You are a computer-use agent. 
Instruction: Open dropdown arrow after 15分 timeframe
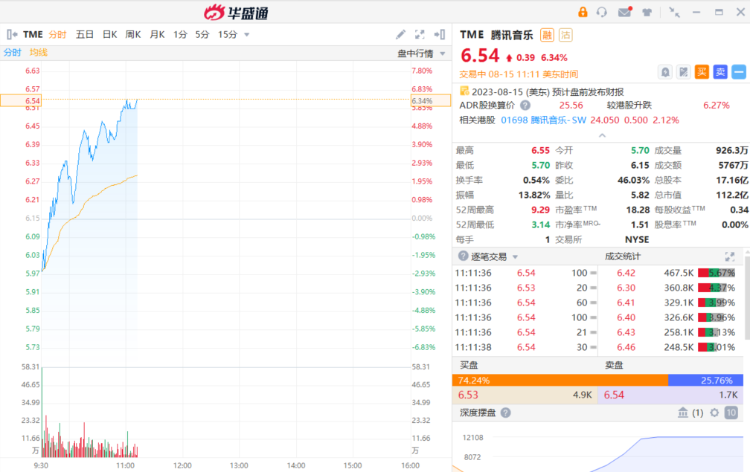(247, 34)
